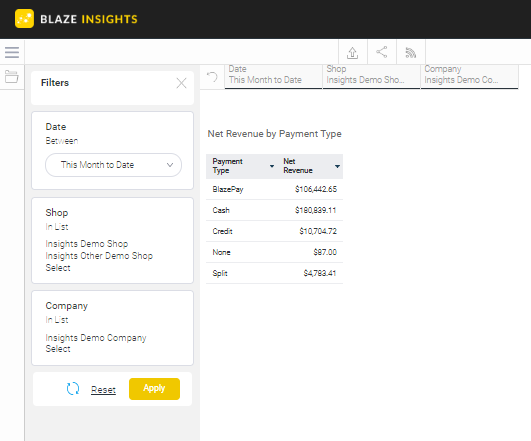Viewport: 531px width, 441px height.
Task: Open Payment Type column dropdown arrow
Action: [x=272, y=166]
